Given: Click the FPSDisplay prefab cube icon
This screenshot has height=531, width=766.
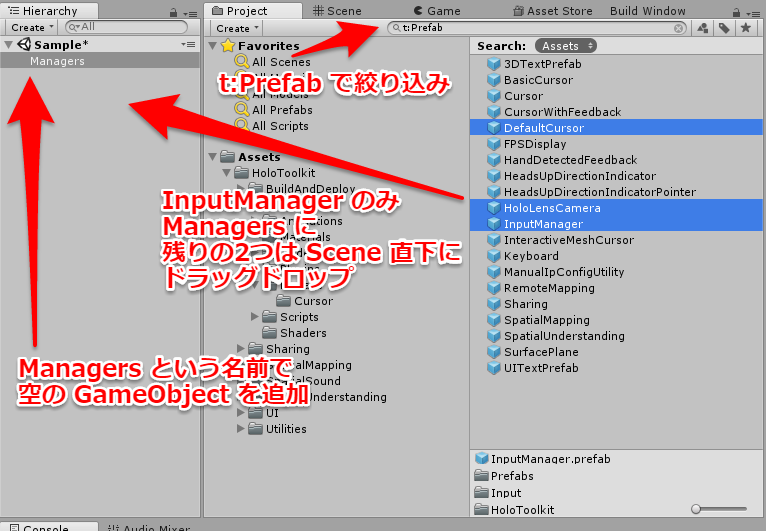Looking at the screenshot, I should tap(494, 144).
